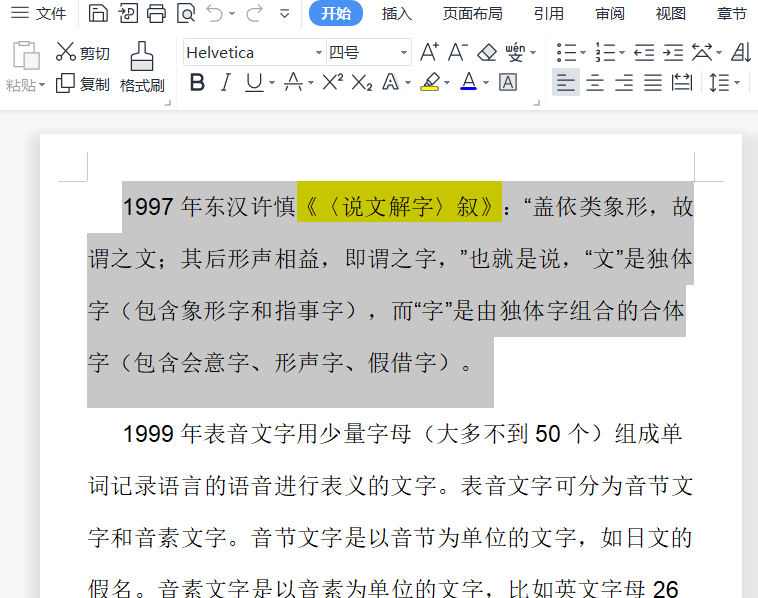
Task: Click the word 假名 in document
Action: pyautogui.click(x=110, y=588)
